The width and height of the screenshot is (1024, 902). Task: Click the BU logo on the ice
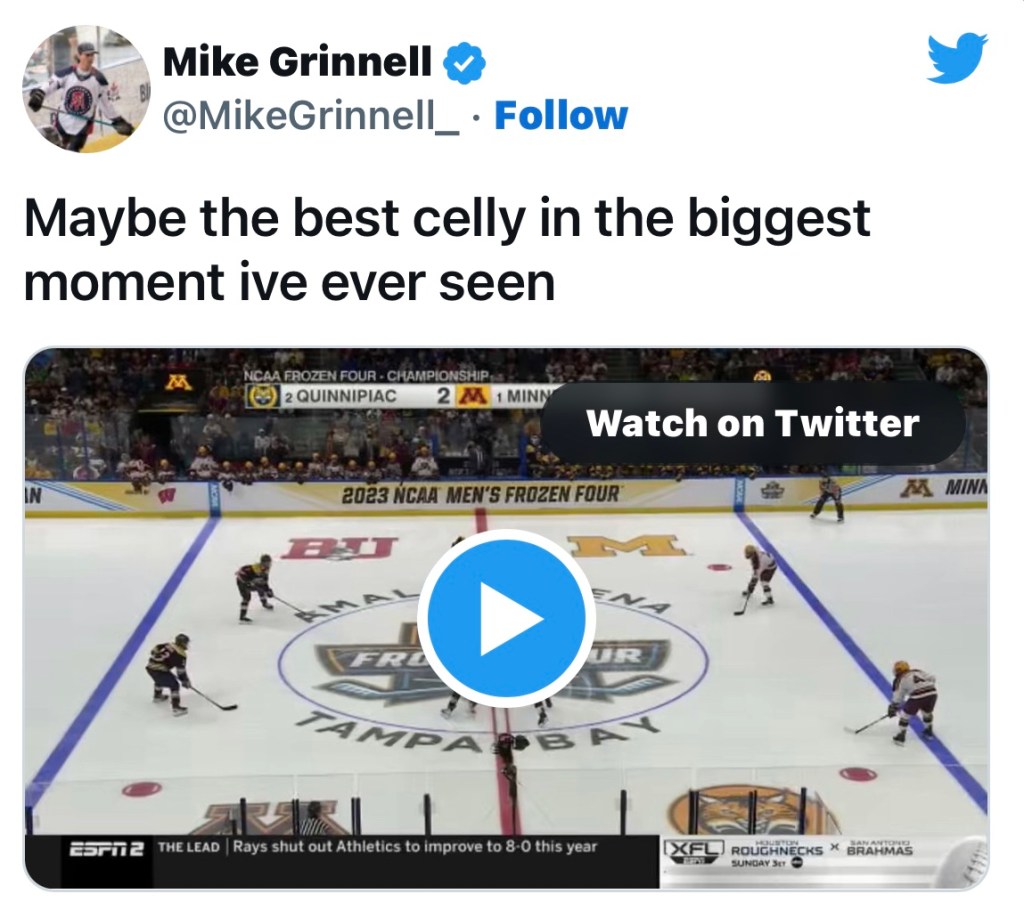(x=340, y=548)
